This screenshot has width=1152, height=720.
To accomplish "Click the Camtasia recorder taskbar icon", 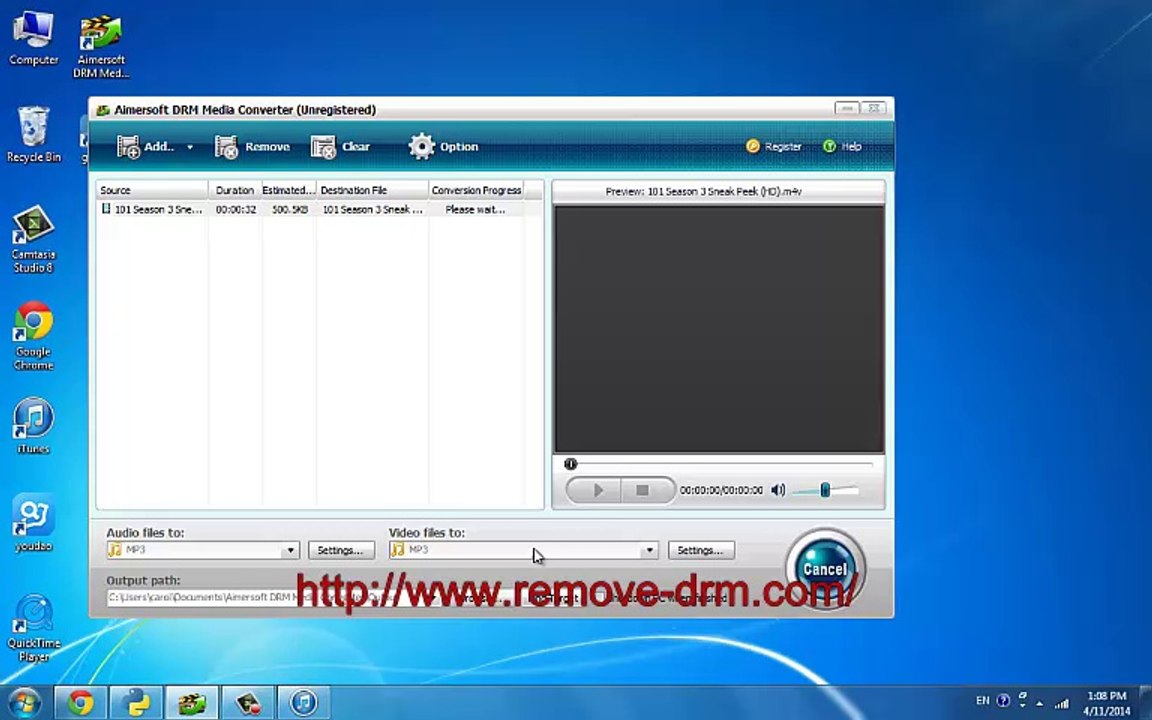I will (x=248, y=703).
